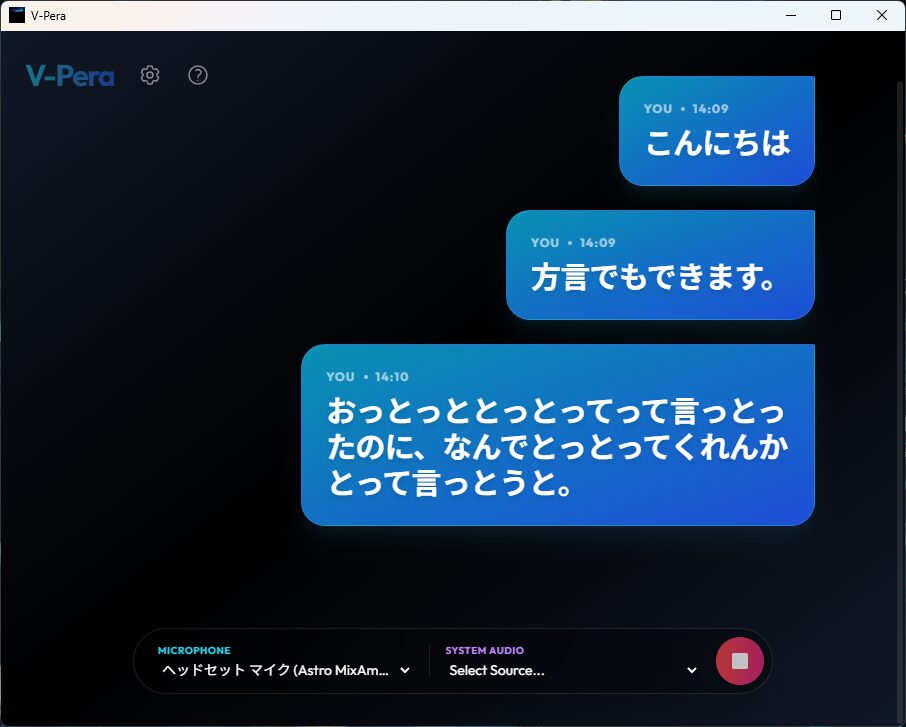The image size is (906, 727).
Task: Click the MICROPHONE label
Action: 194,650
